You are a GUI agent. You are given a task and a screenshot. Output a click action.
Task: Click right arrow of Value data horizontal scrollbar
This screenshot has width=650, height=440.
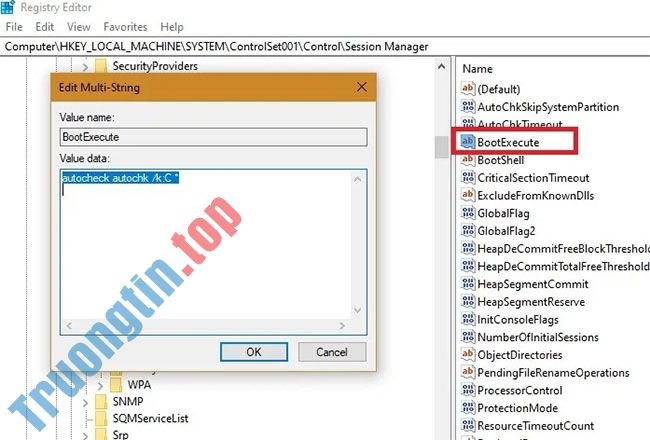pyautogui.click(x=342, y=326)
